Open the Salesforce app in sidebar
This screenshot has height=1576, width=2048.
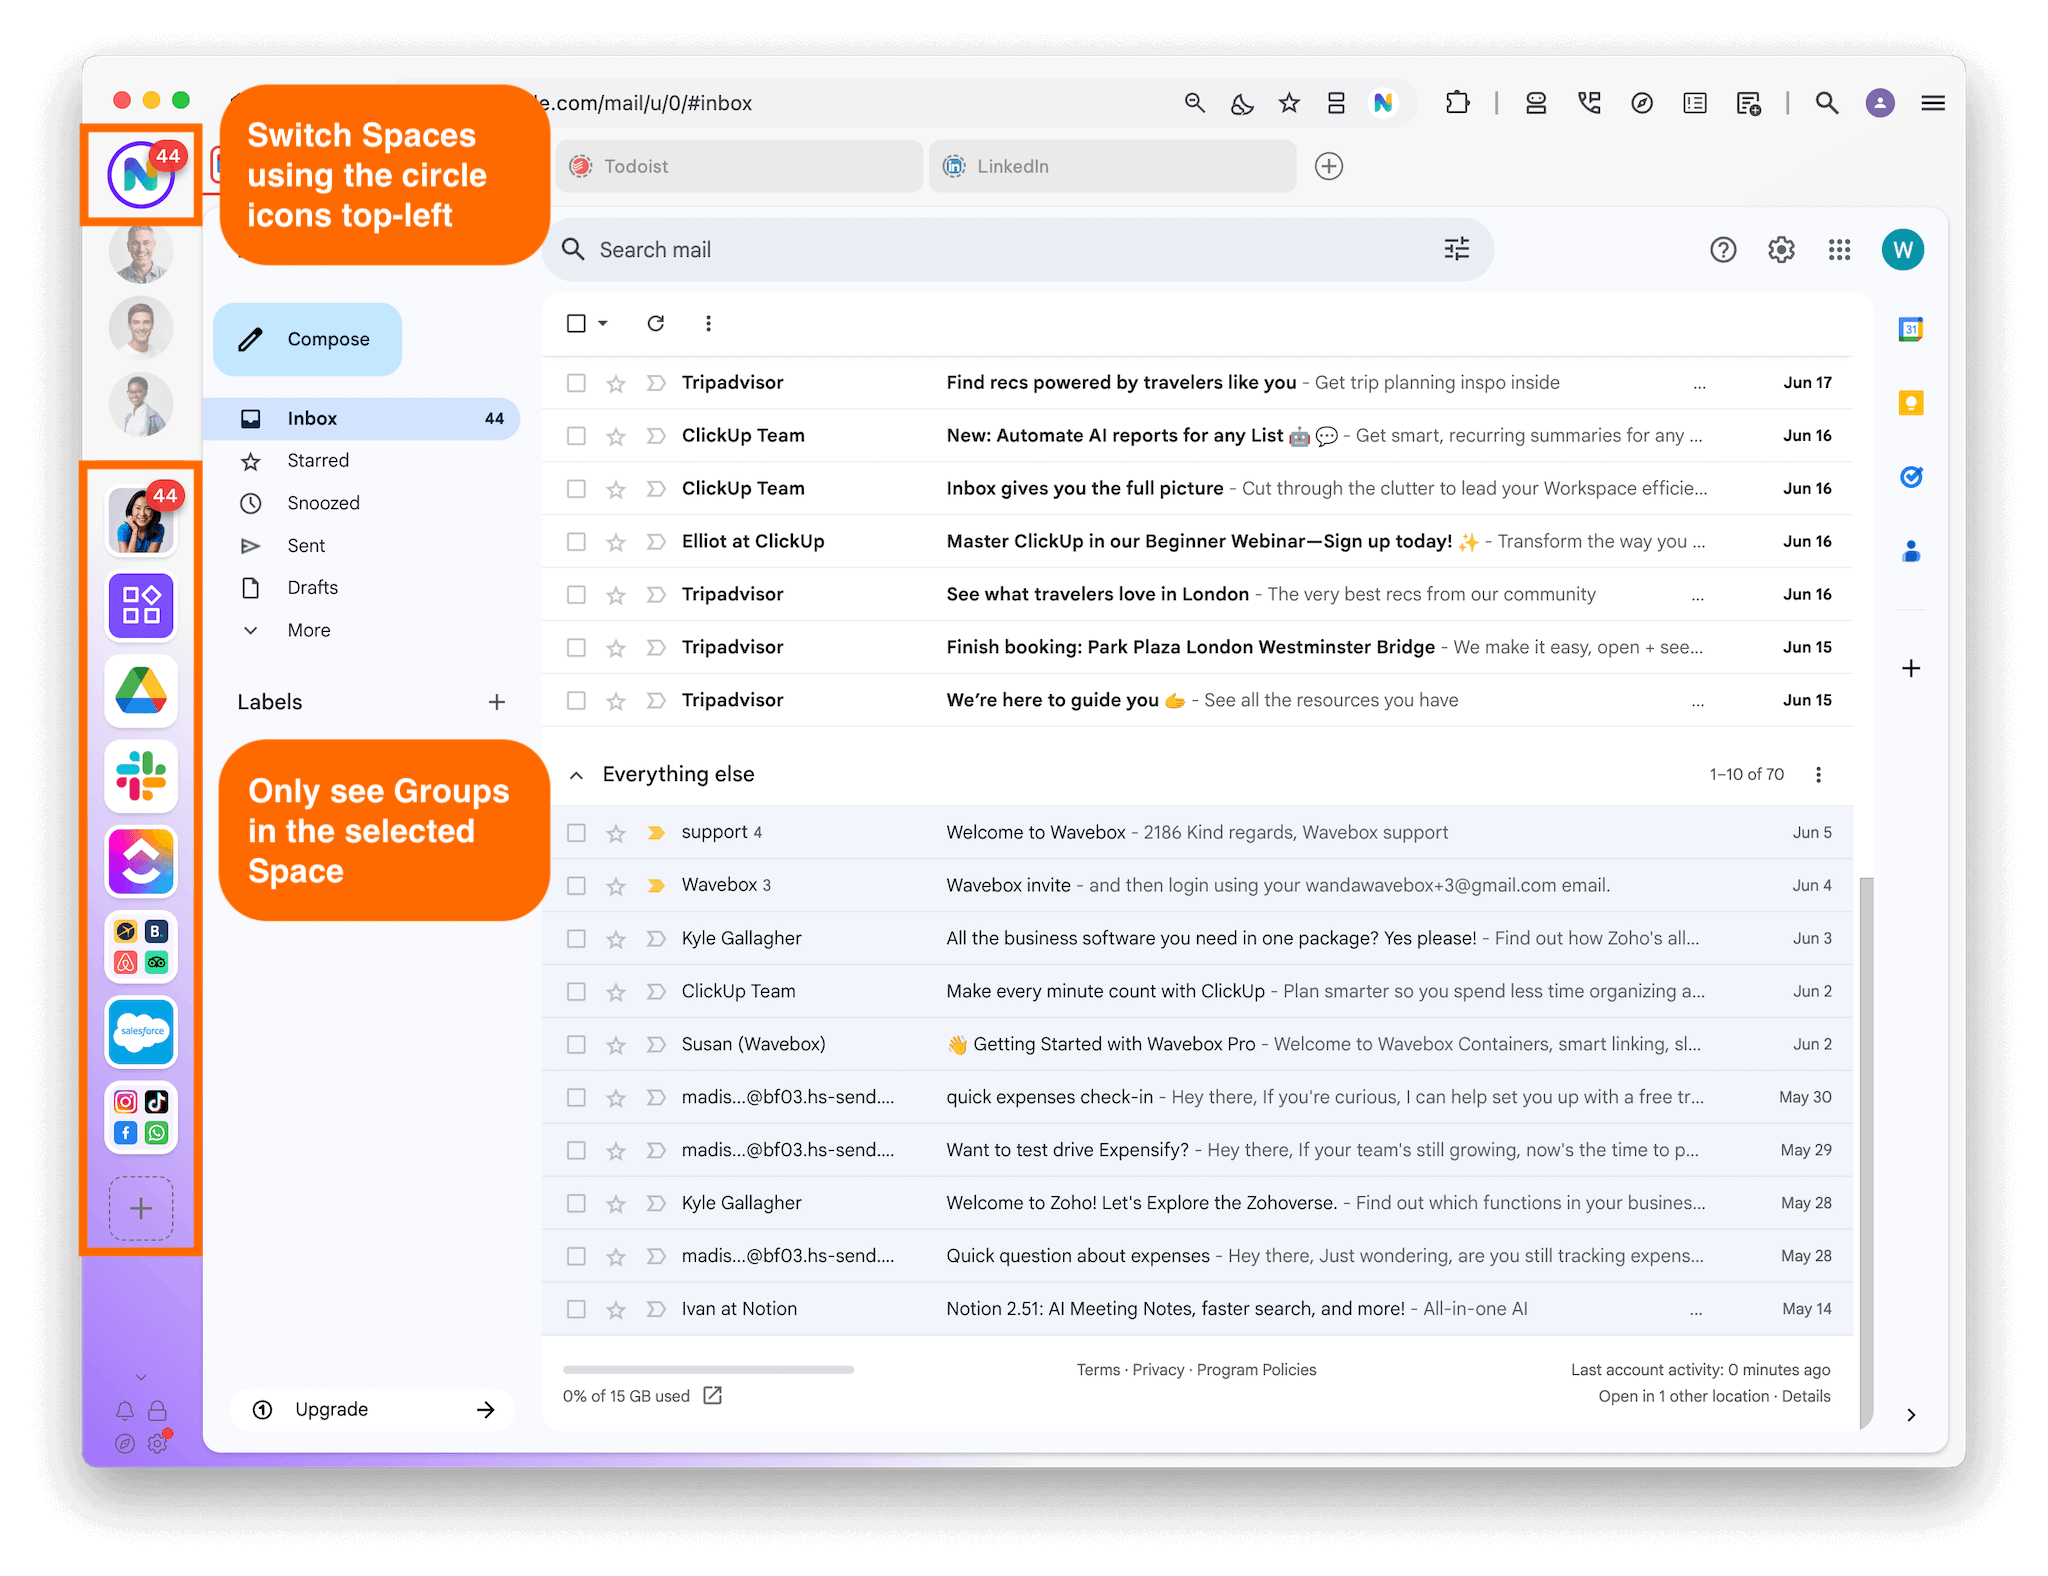point(141,1031)
